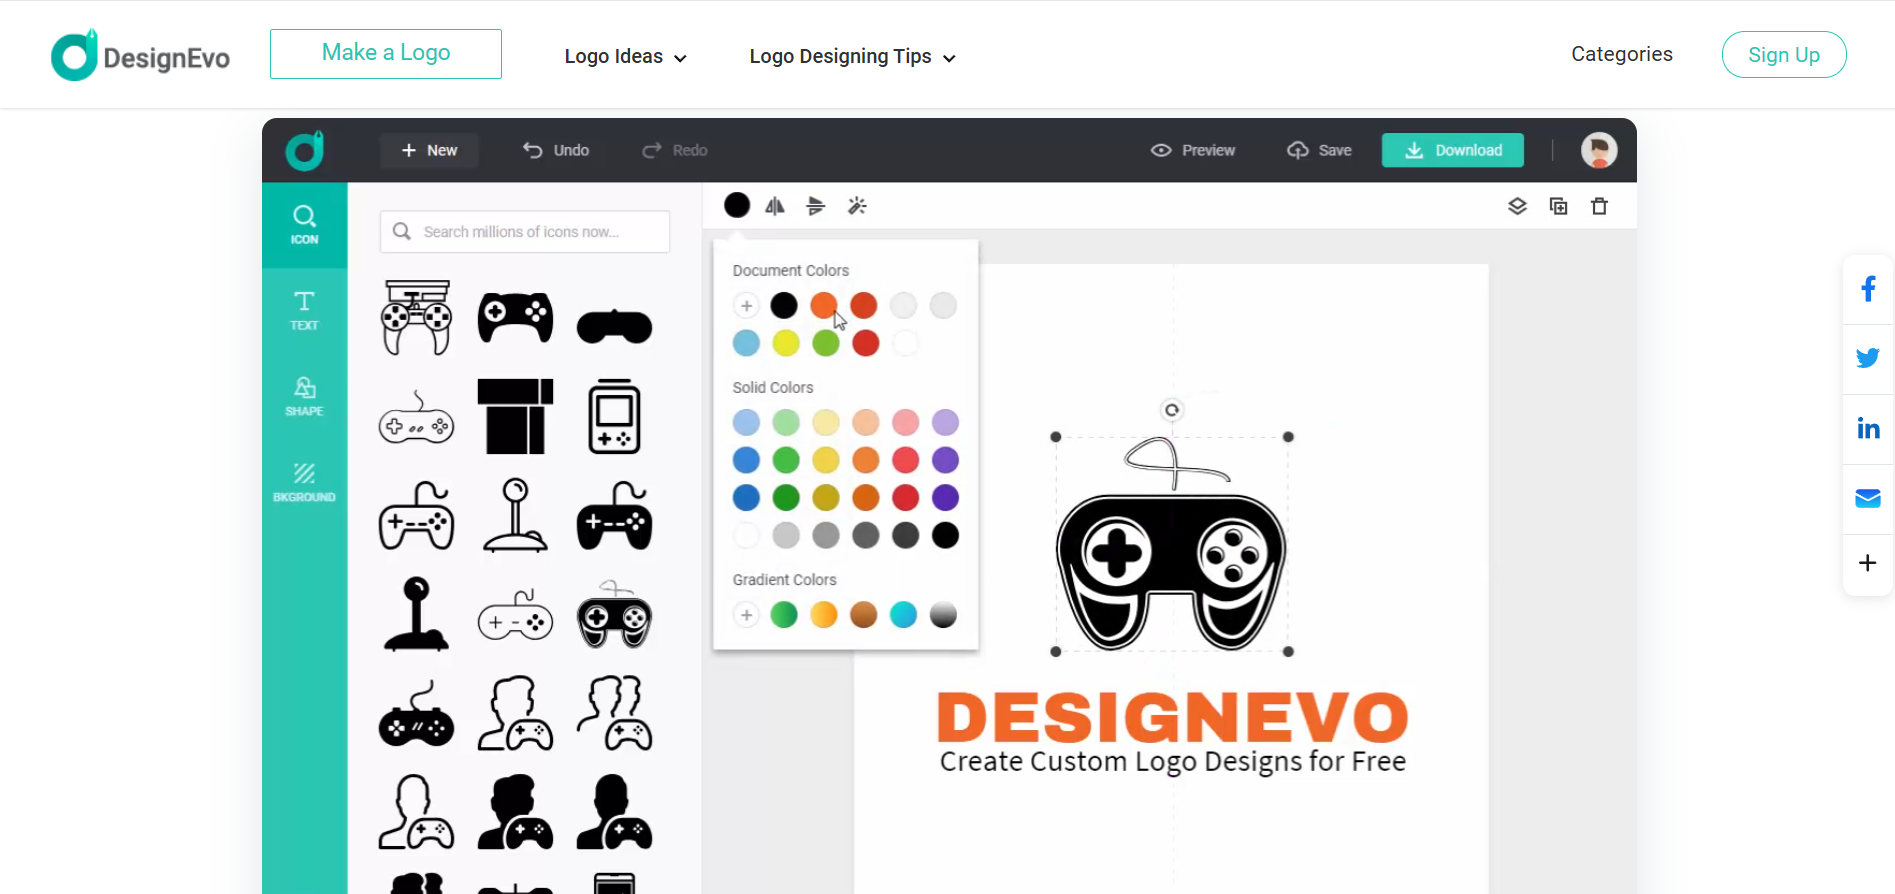Select the gray-to-black gradient swatch
1895x894 pixels.
click(943, 615)
